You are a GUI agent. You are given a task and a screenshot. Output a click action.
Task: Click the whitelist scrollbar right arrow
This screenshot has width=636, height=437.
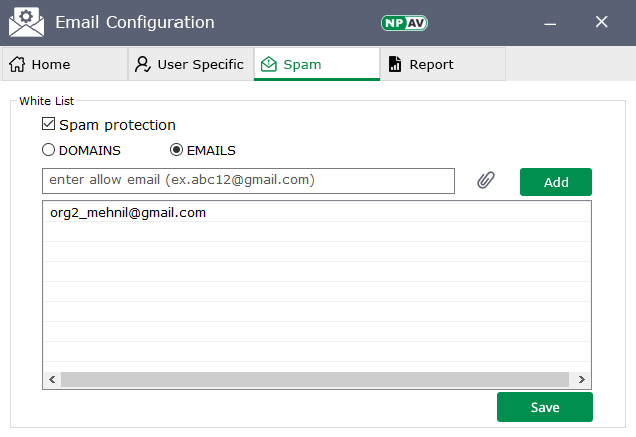pos(581,380)
